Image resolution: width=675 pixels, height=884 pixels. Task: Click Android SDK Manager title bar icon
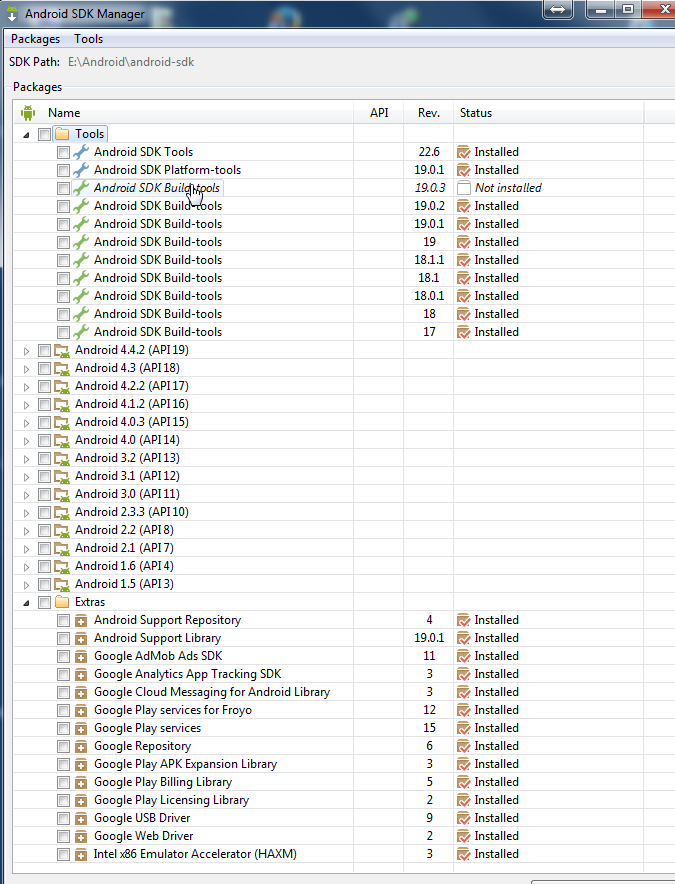tap(12, 14)
